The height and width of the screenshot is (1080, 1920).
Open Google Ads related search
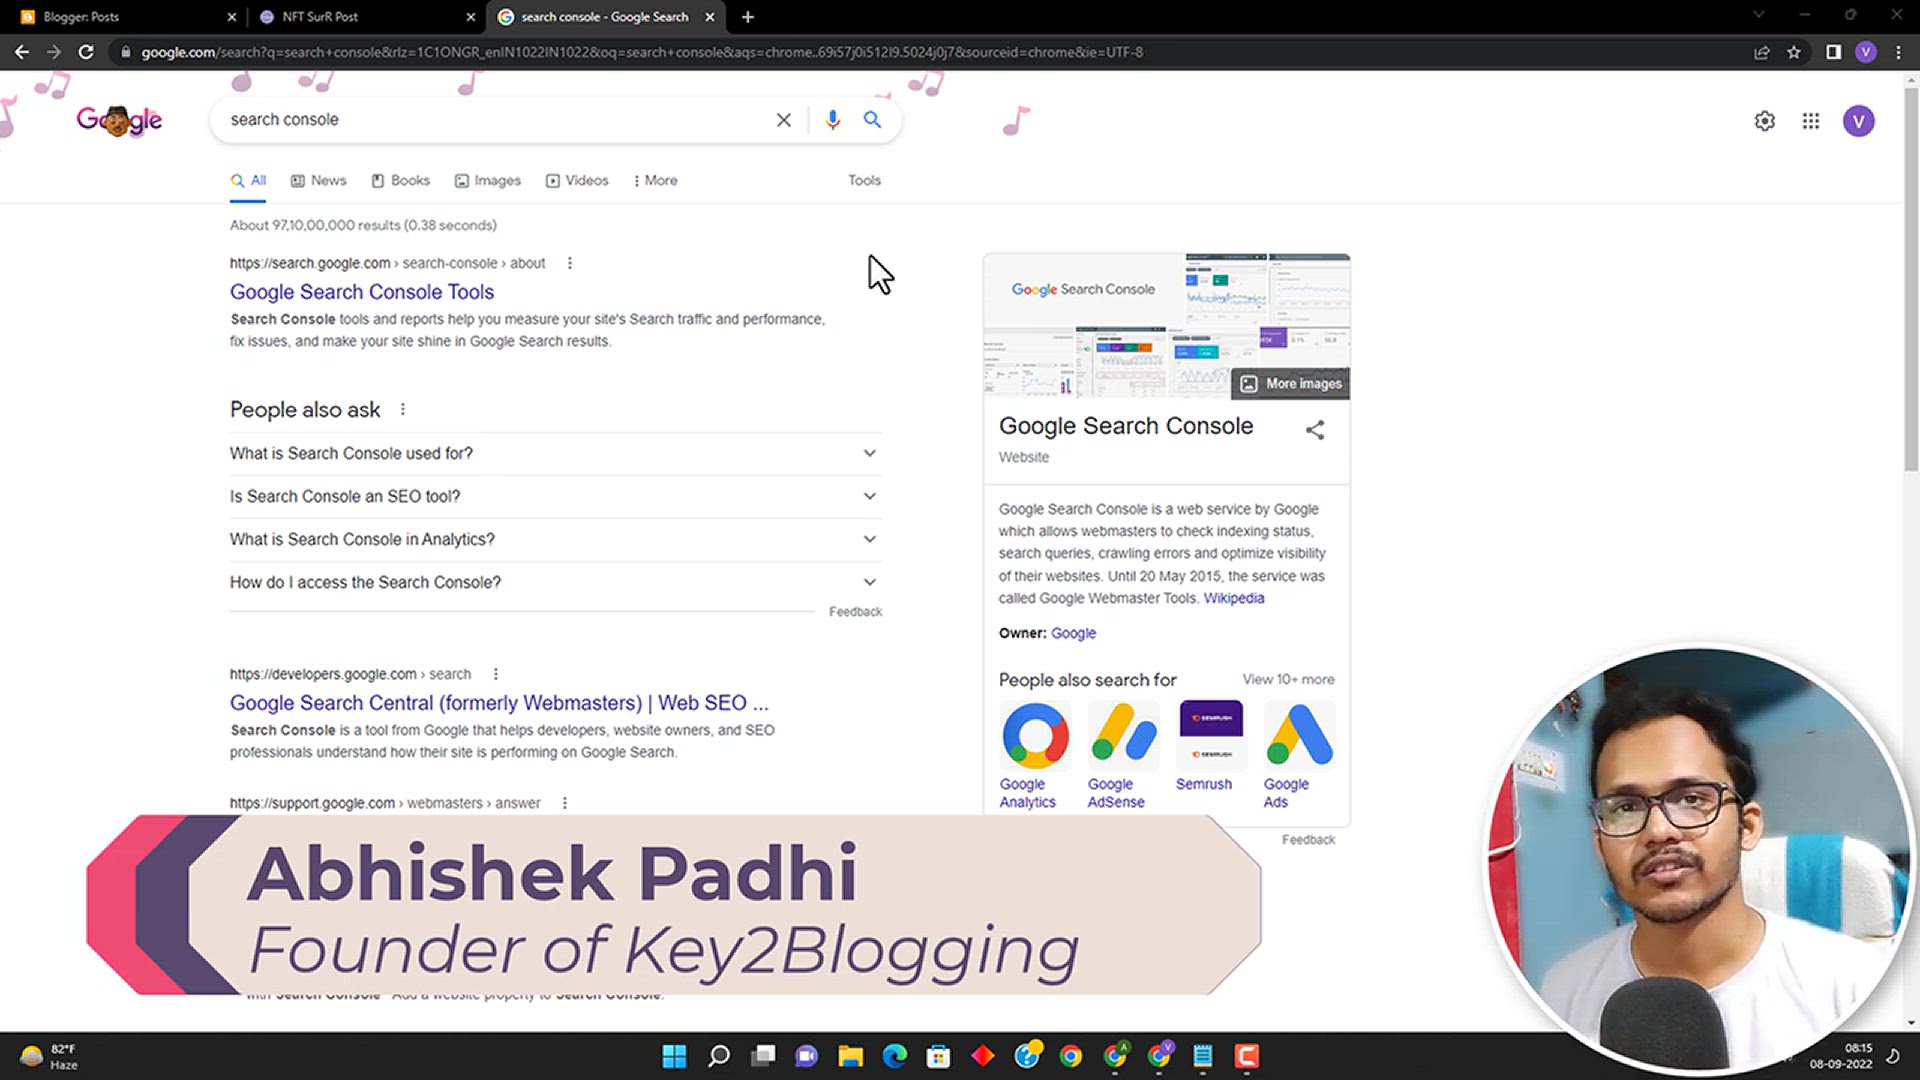1298,756
